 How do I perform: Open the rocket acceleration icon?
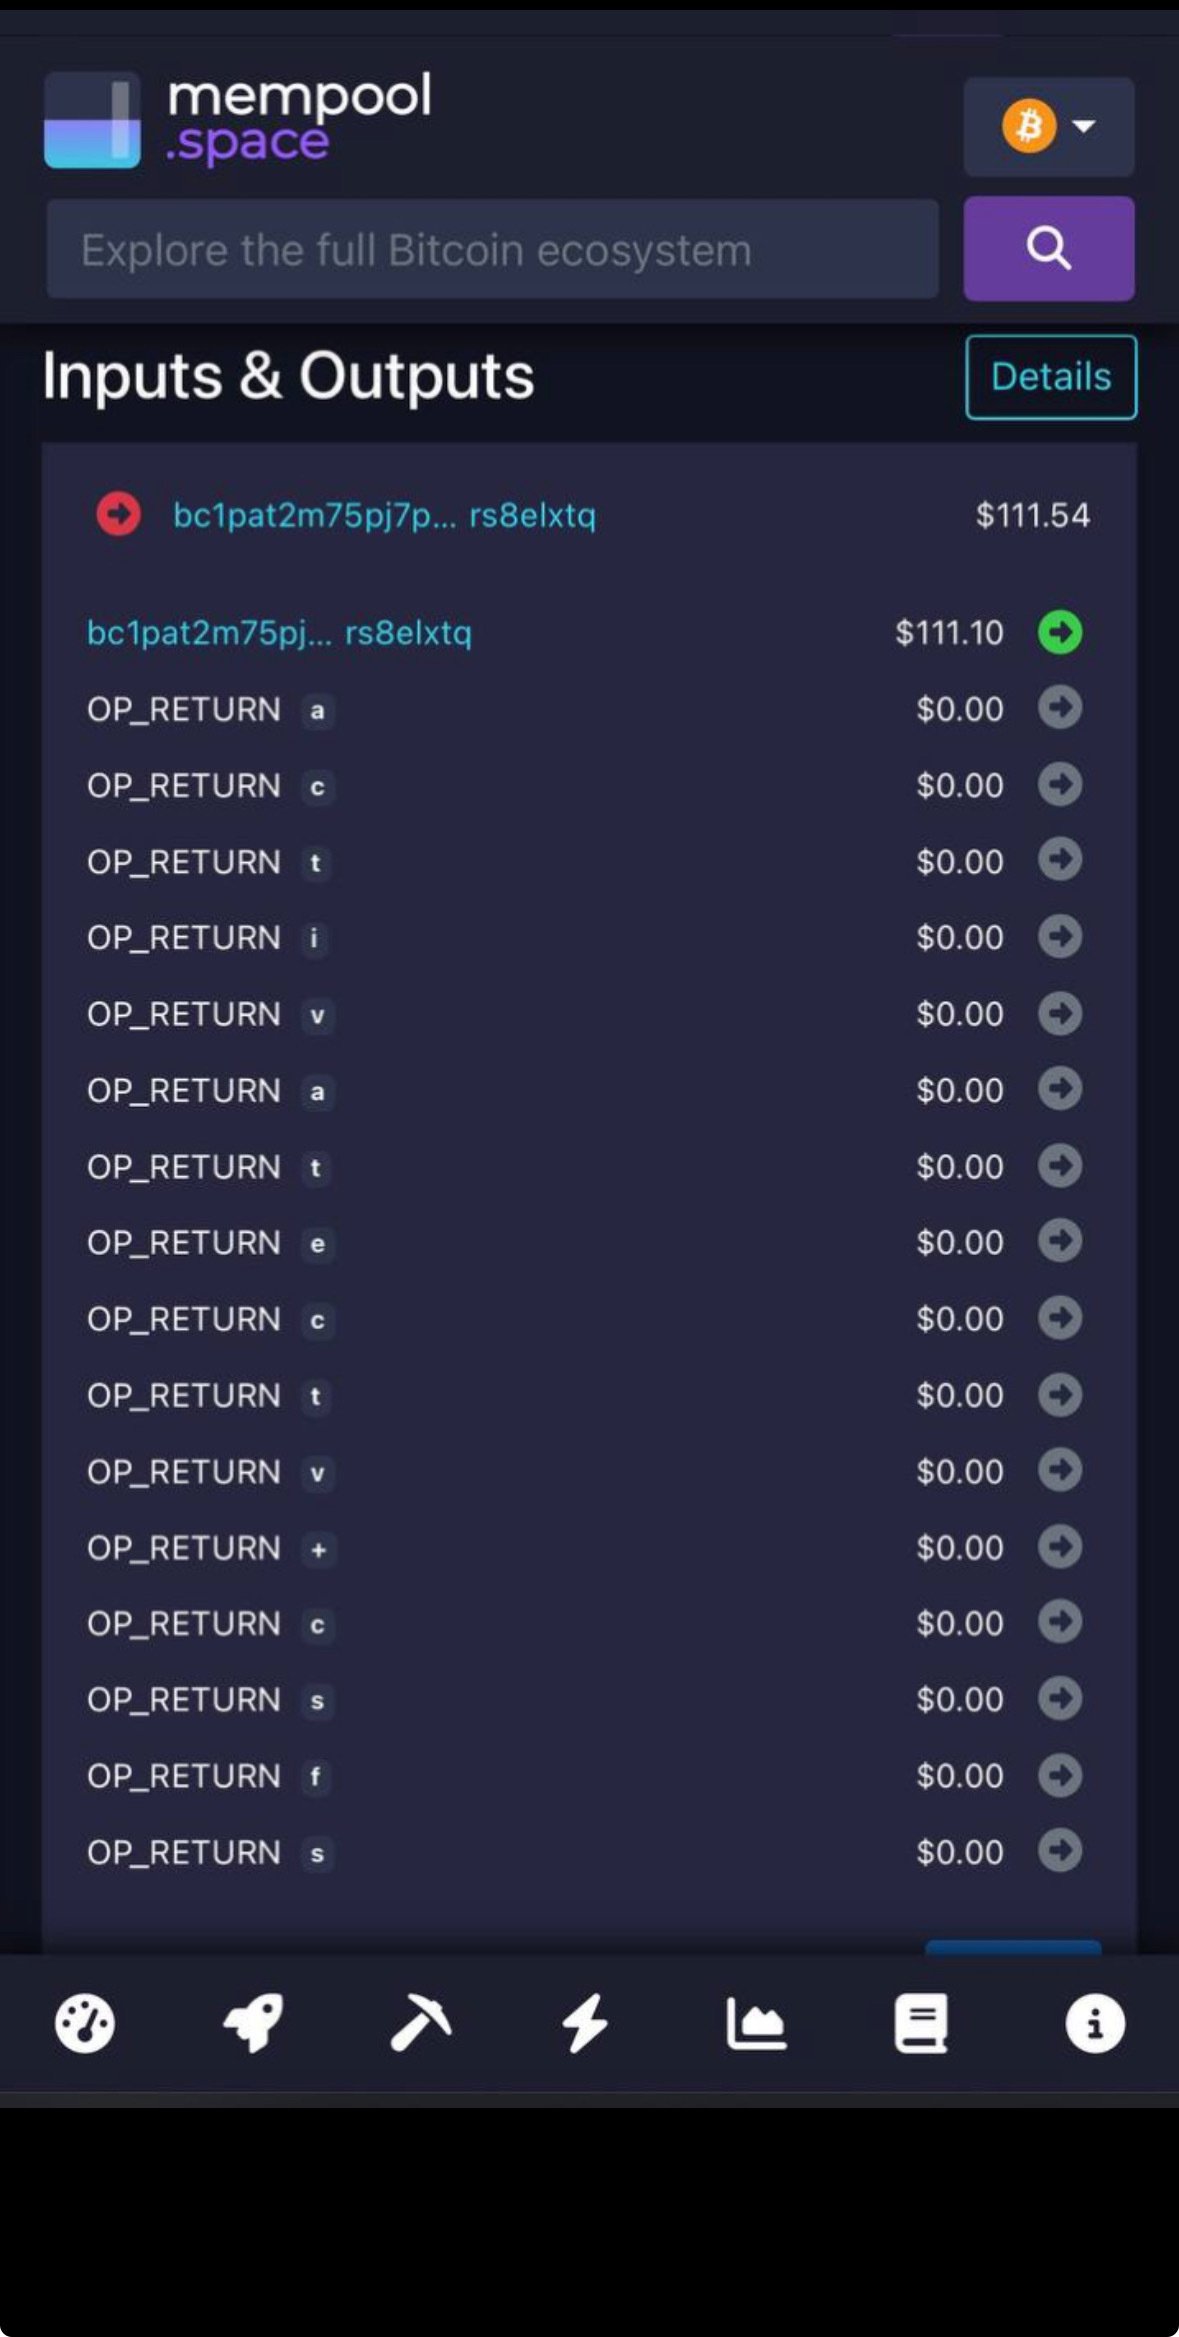click(253, 2024)
